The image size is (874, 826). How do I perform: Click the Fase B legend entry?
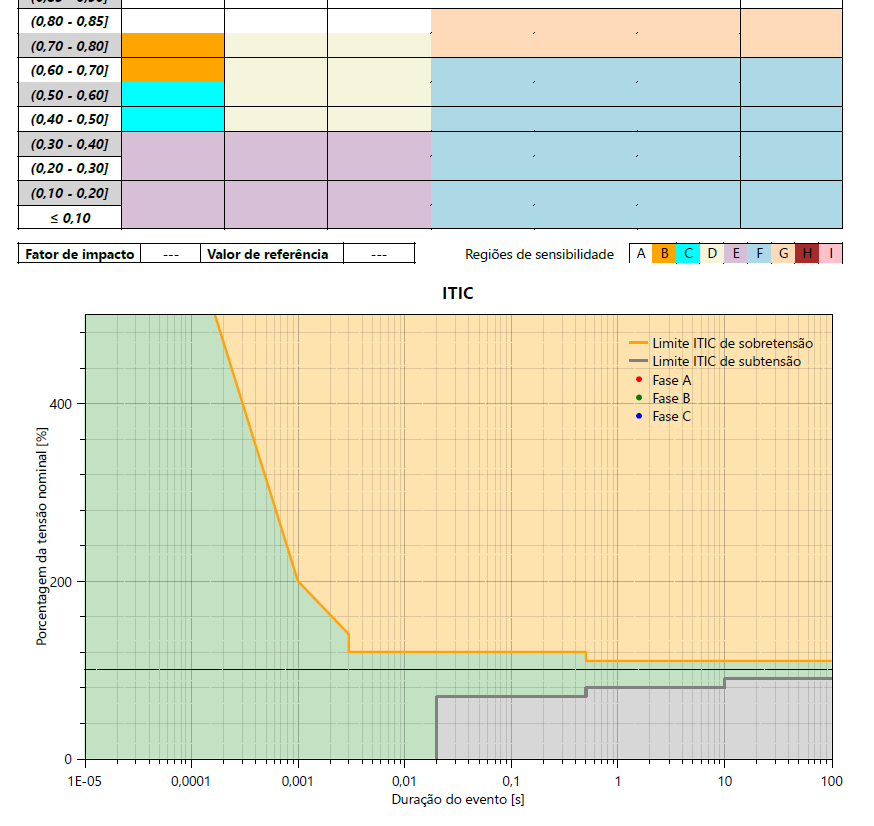[x=663, y=398]
